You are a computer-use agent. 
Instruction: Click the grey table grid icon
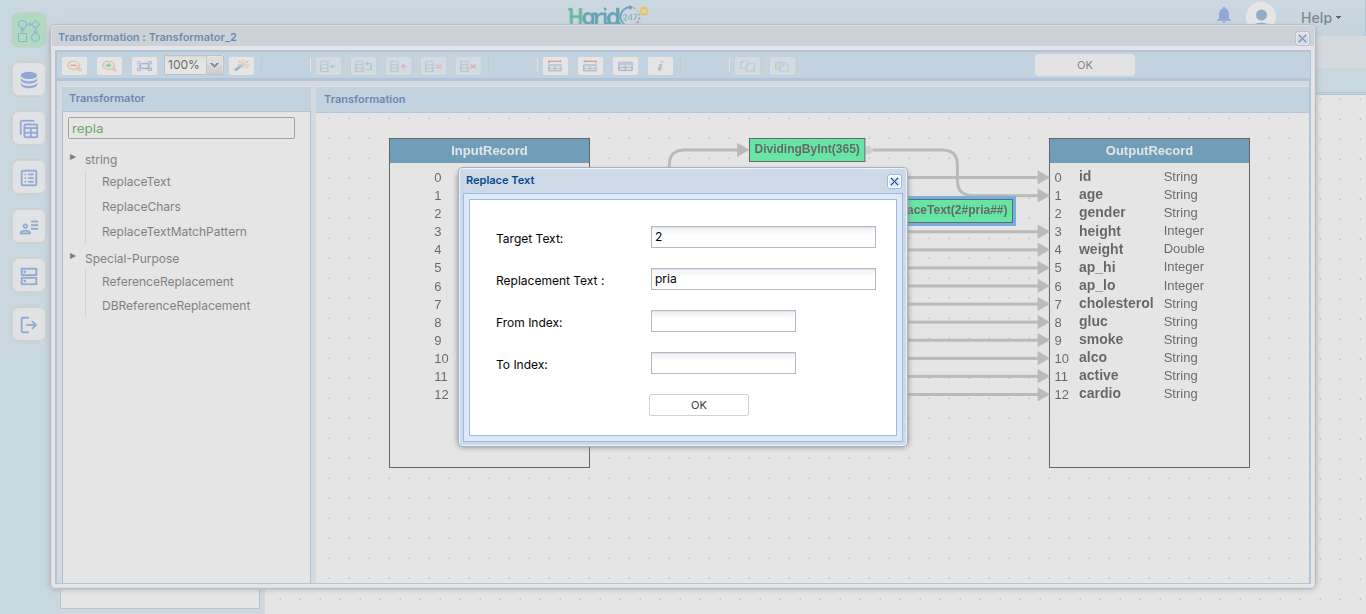click(625, 66)
